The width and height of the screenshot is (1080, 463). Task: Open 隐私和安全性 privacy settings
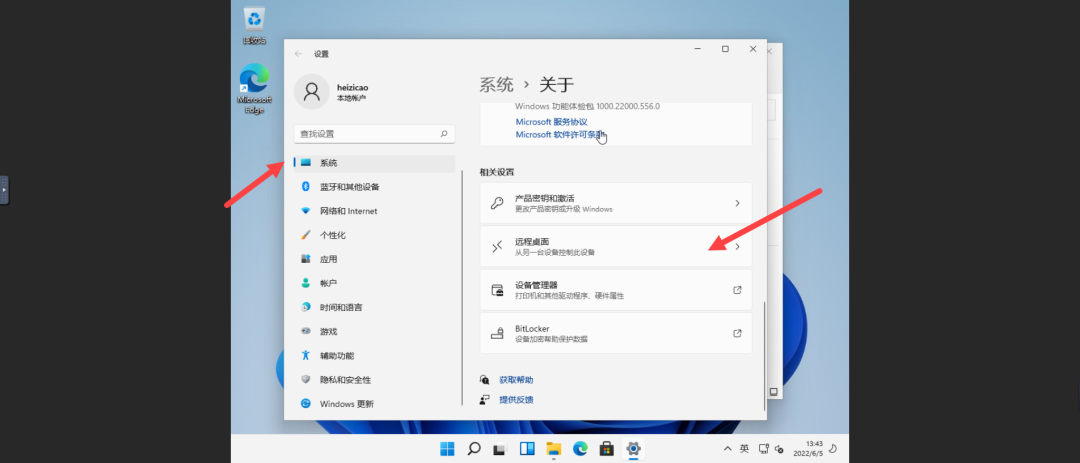click(375, 380)
